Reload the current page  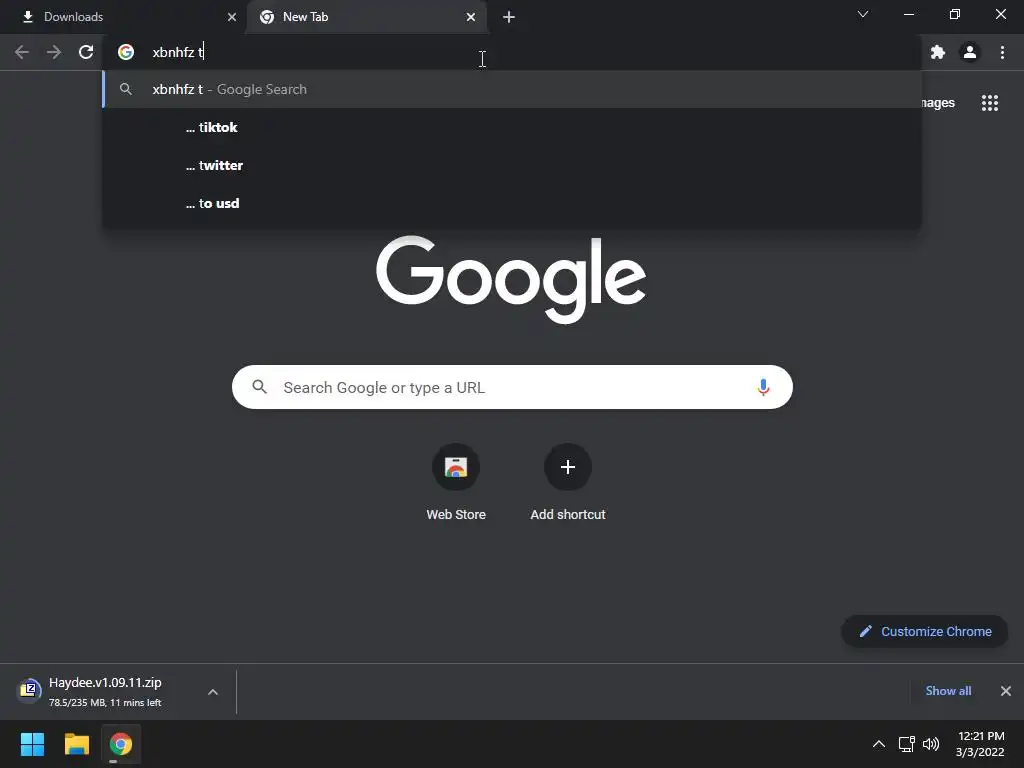[86, 52]
